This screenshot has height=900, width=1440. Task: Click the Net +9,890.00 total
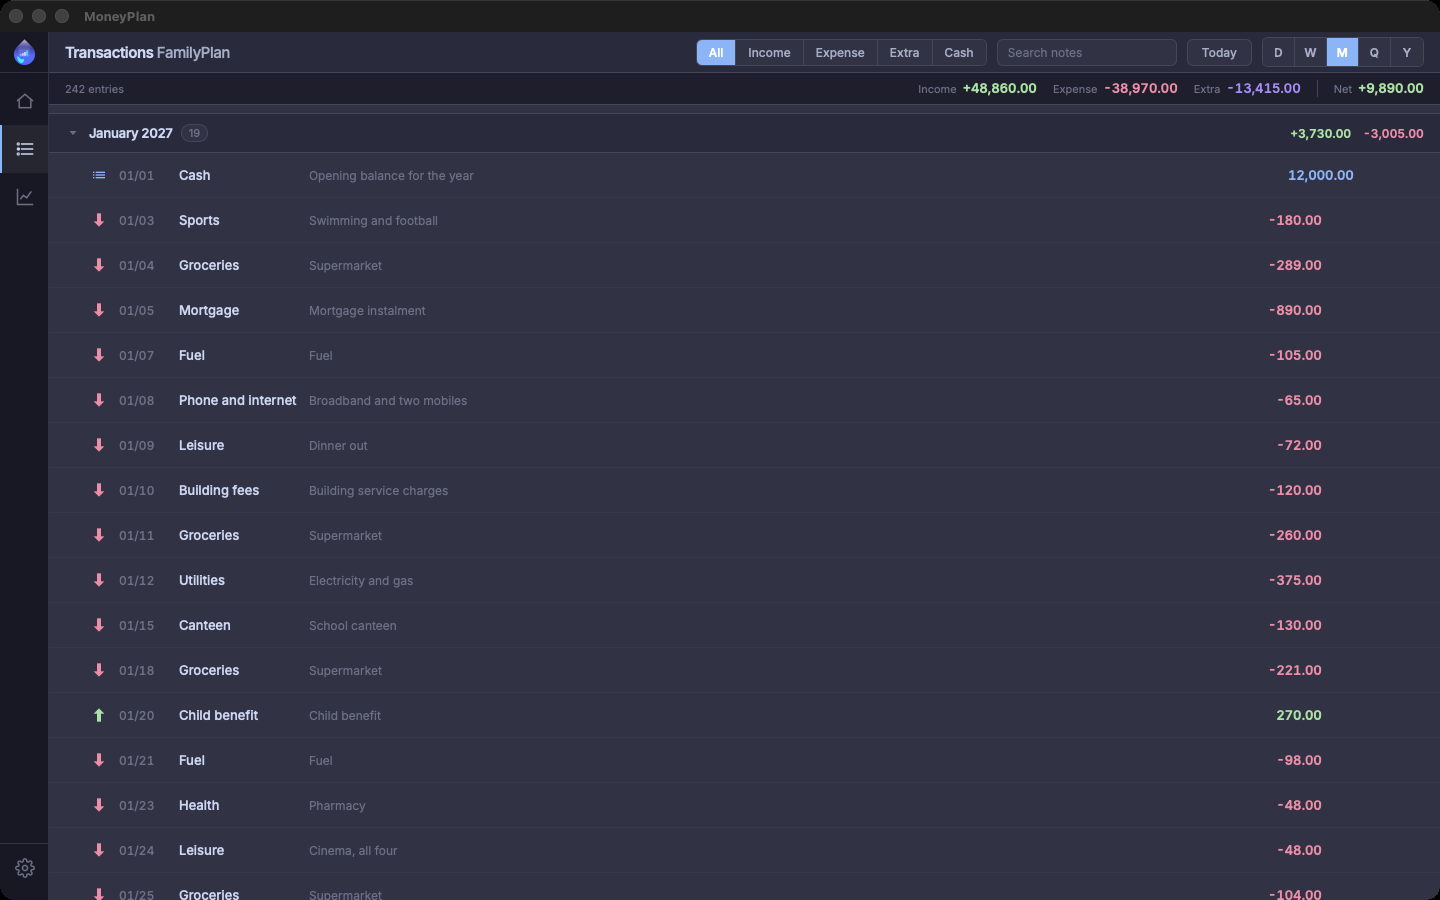point(1378,88)
